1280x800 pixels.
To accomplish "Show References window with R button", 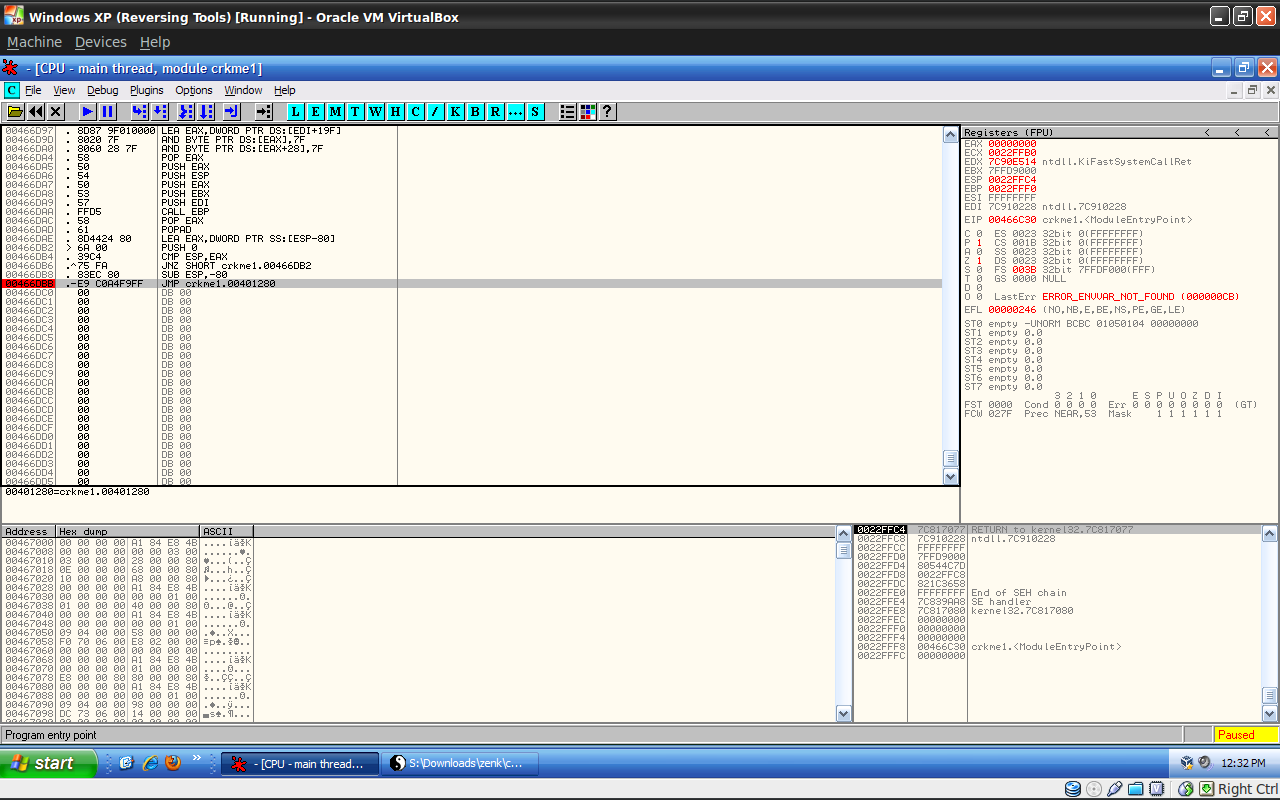I will (x=496, y=112).
